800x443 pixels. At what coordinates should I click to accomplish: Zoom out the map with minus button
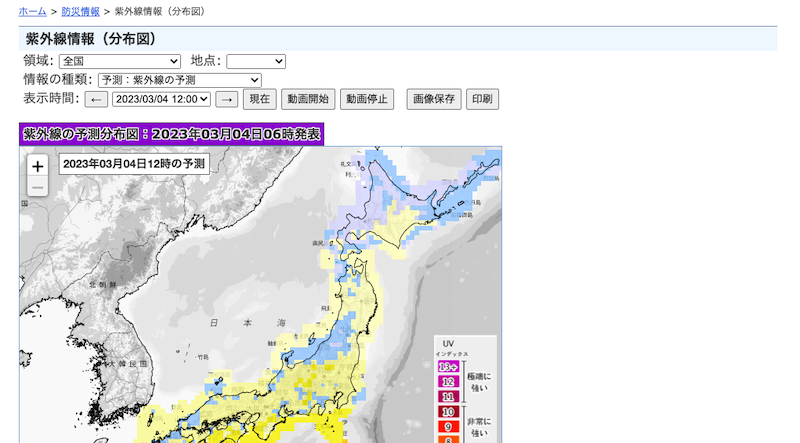(x=37, y=187)
